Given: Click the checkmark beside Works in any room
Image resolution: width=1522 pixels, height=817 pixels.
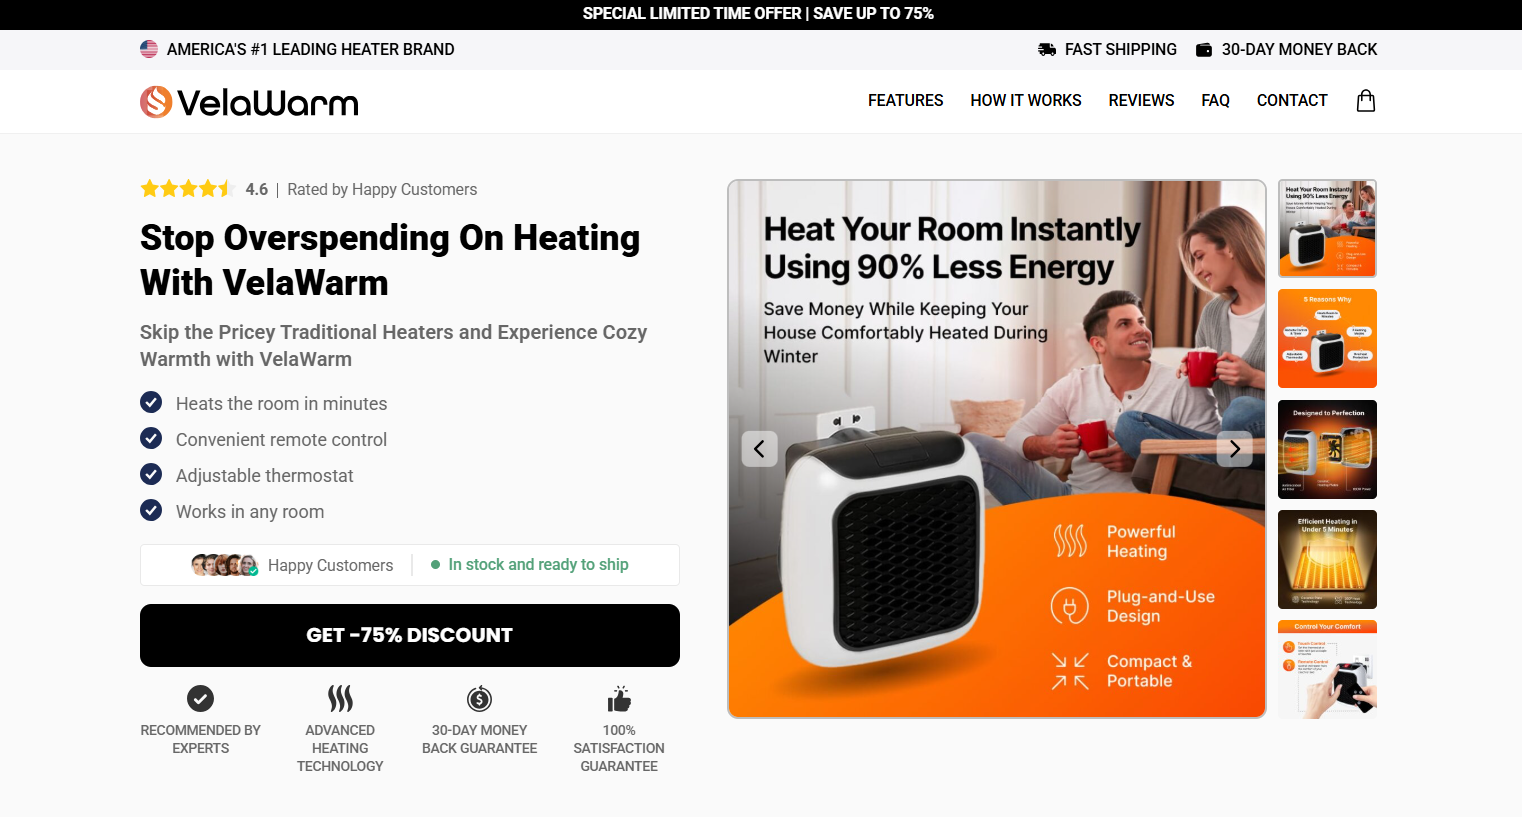Looking at the screenshot, I should coord(151,510).
